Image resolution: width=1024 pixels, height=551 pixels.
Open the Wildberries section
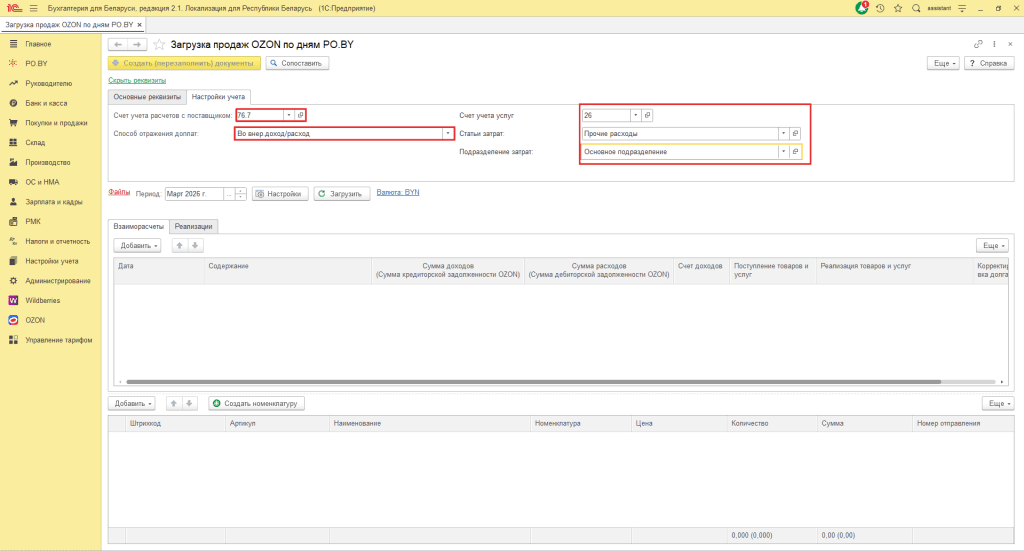click(42, 300)
